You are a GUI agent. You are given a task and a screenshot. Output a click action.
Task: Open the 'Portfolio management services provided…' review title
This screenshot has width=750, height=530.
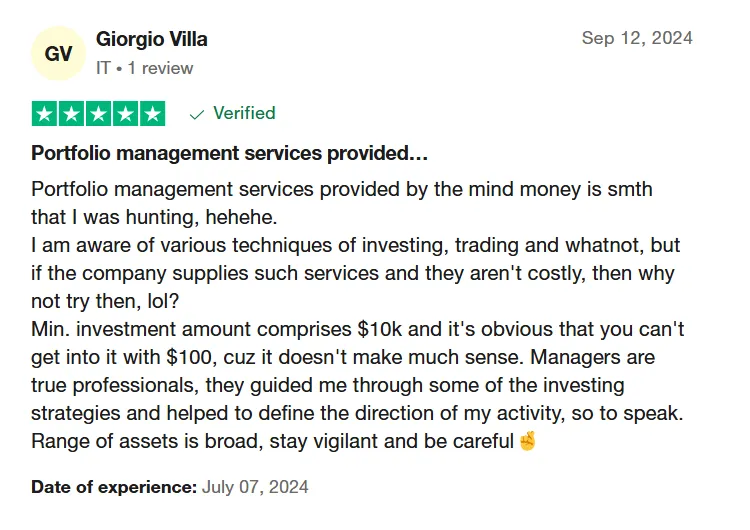(x=230, y=153)
